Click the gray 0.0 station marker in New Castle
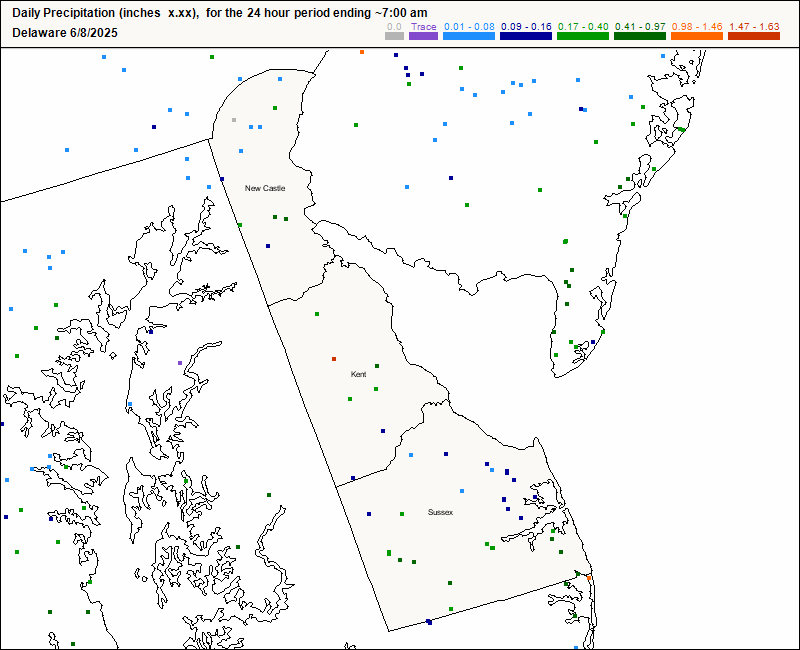 [x=234, y=120]
